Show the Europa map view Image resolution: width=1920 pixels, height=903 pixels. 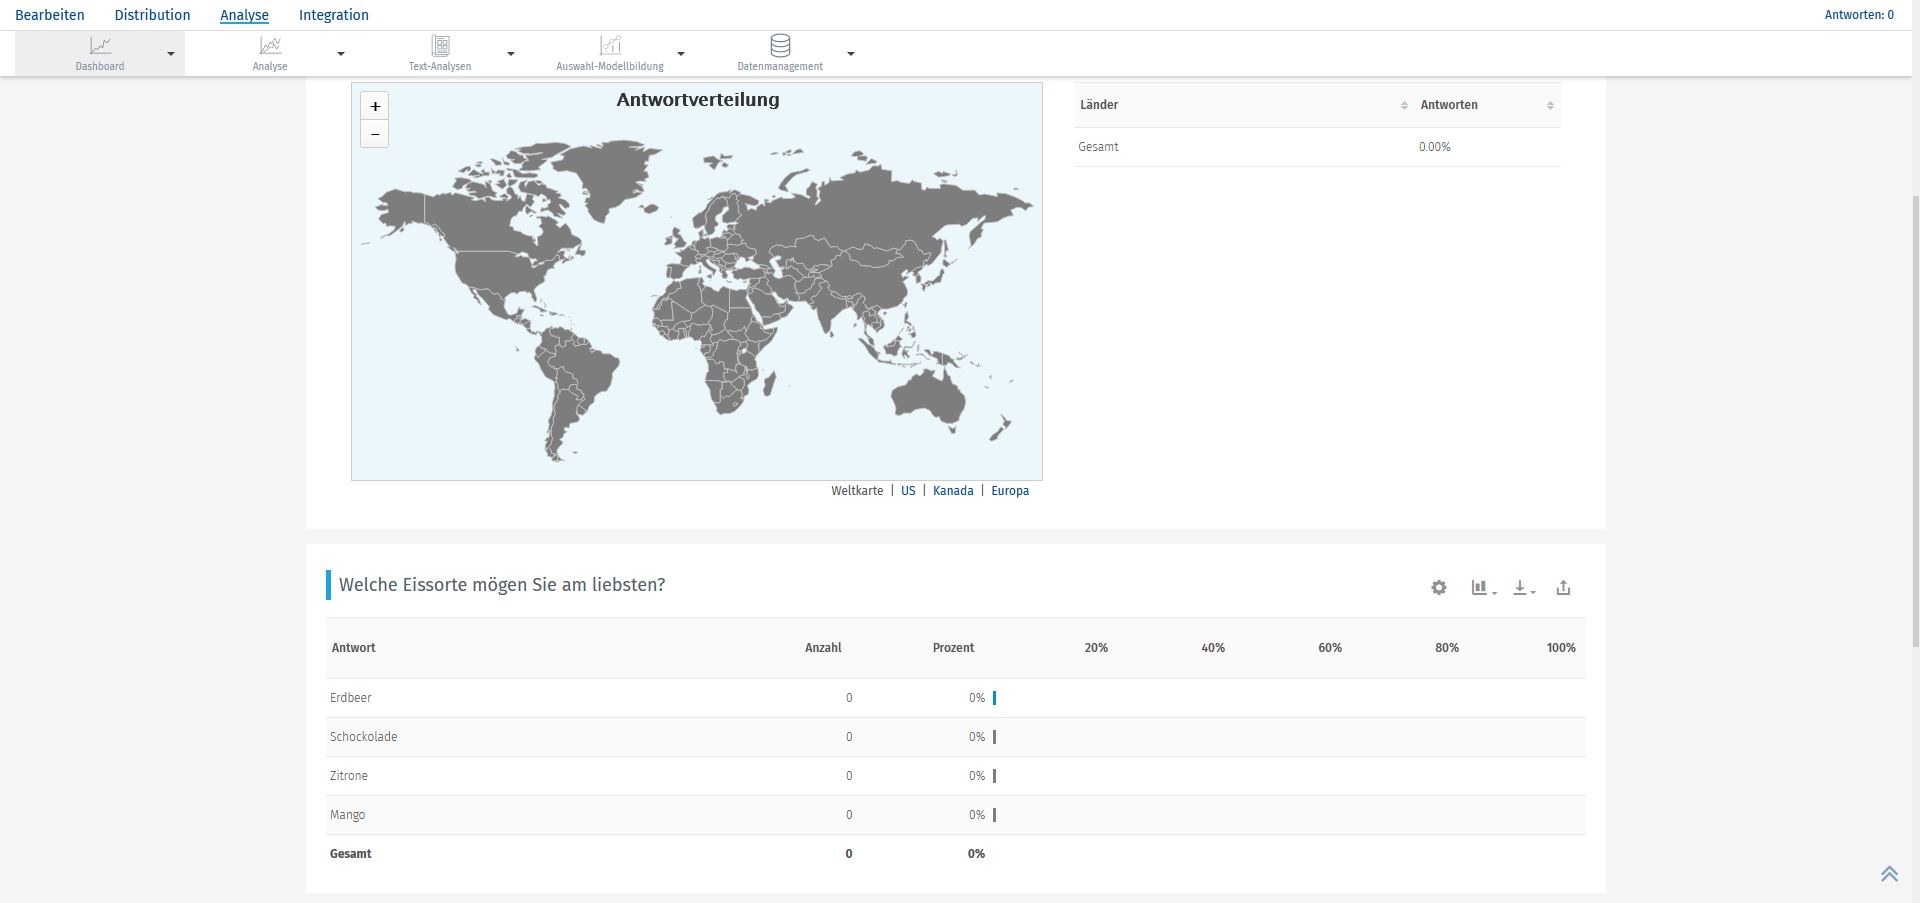tap(1009, 491)
